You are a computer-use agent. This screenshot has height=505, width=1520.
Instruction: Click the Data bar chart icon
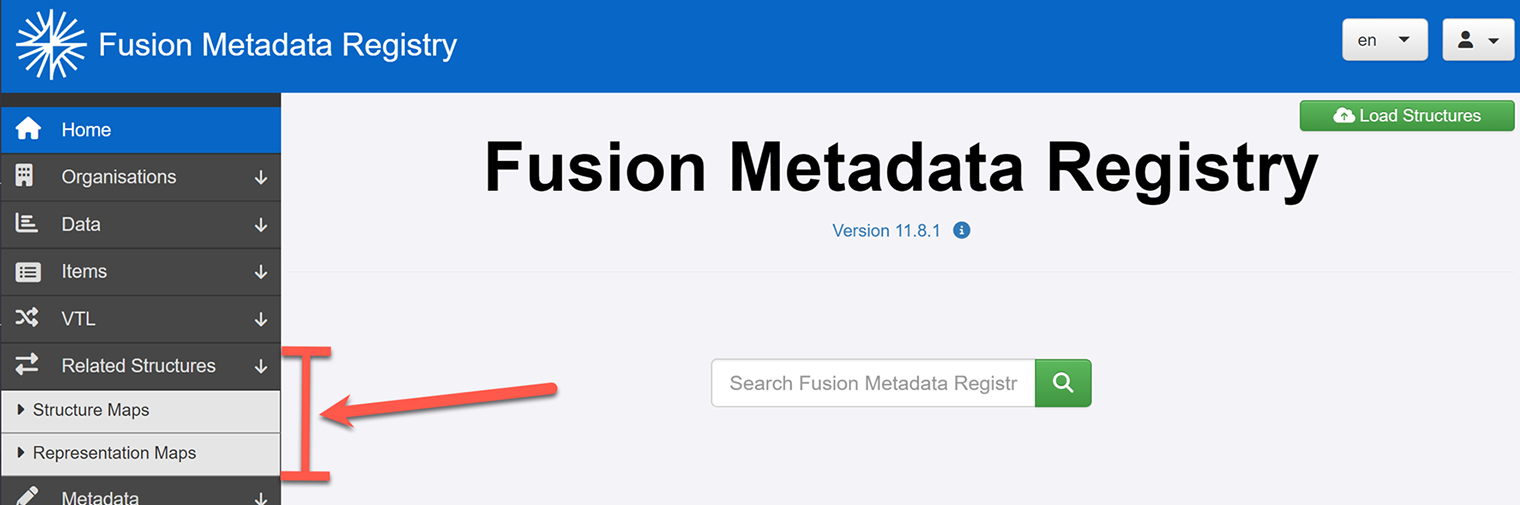(x=27, y=224)
